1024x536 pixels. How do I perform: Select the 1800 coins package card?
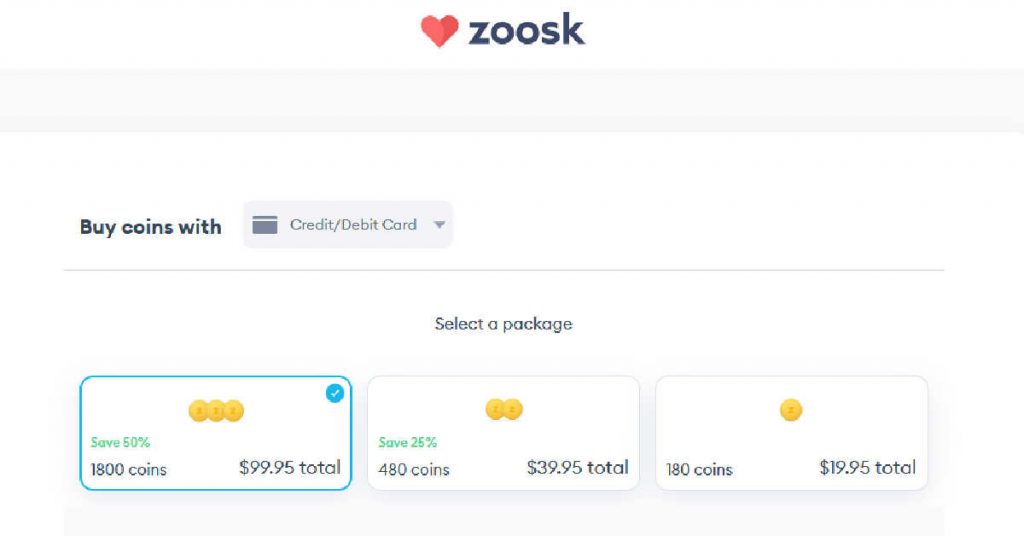point(216,433)
